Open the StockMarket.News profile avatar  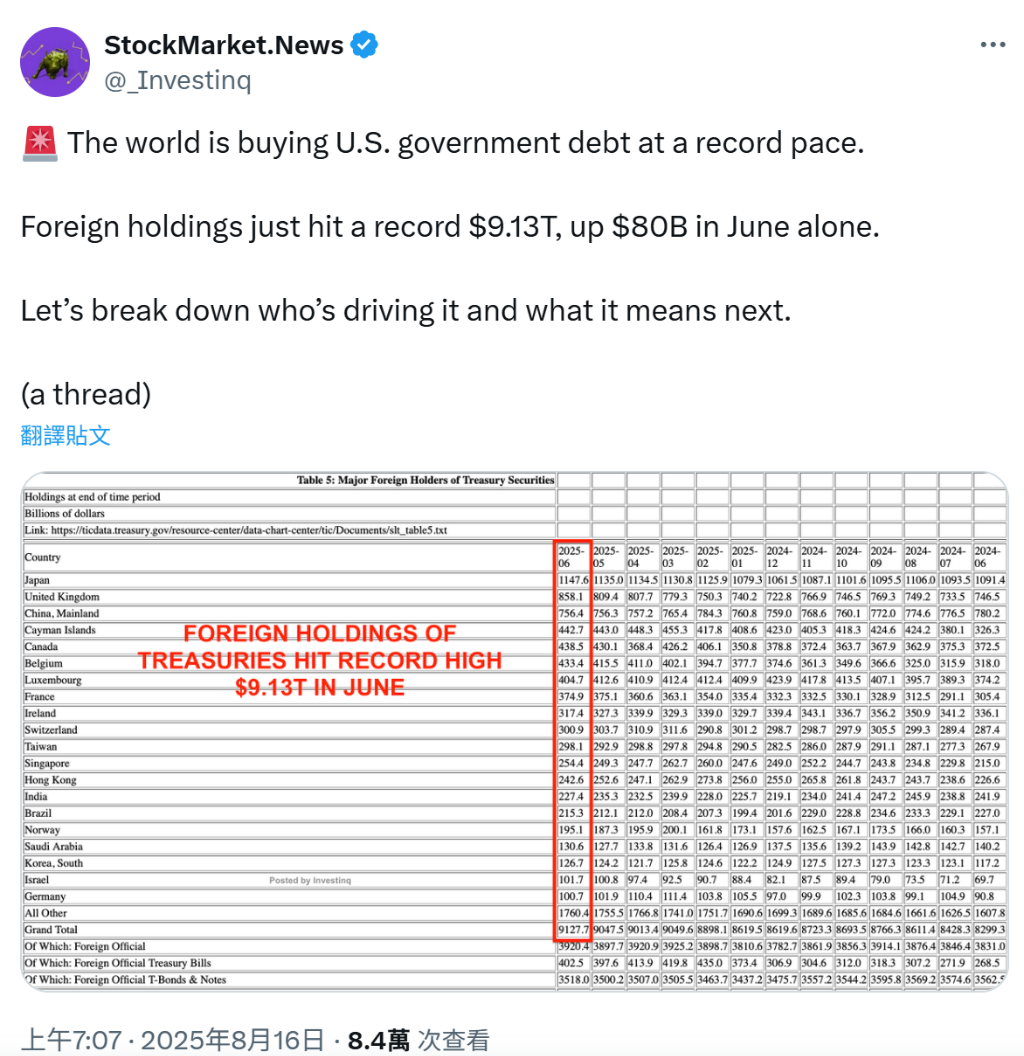[55, 62]
